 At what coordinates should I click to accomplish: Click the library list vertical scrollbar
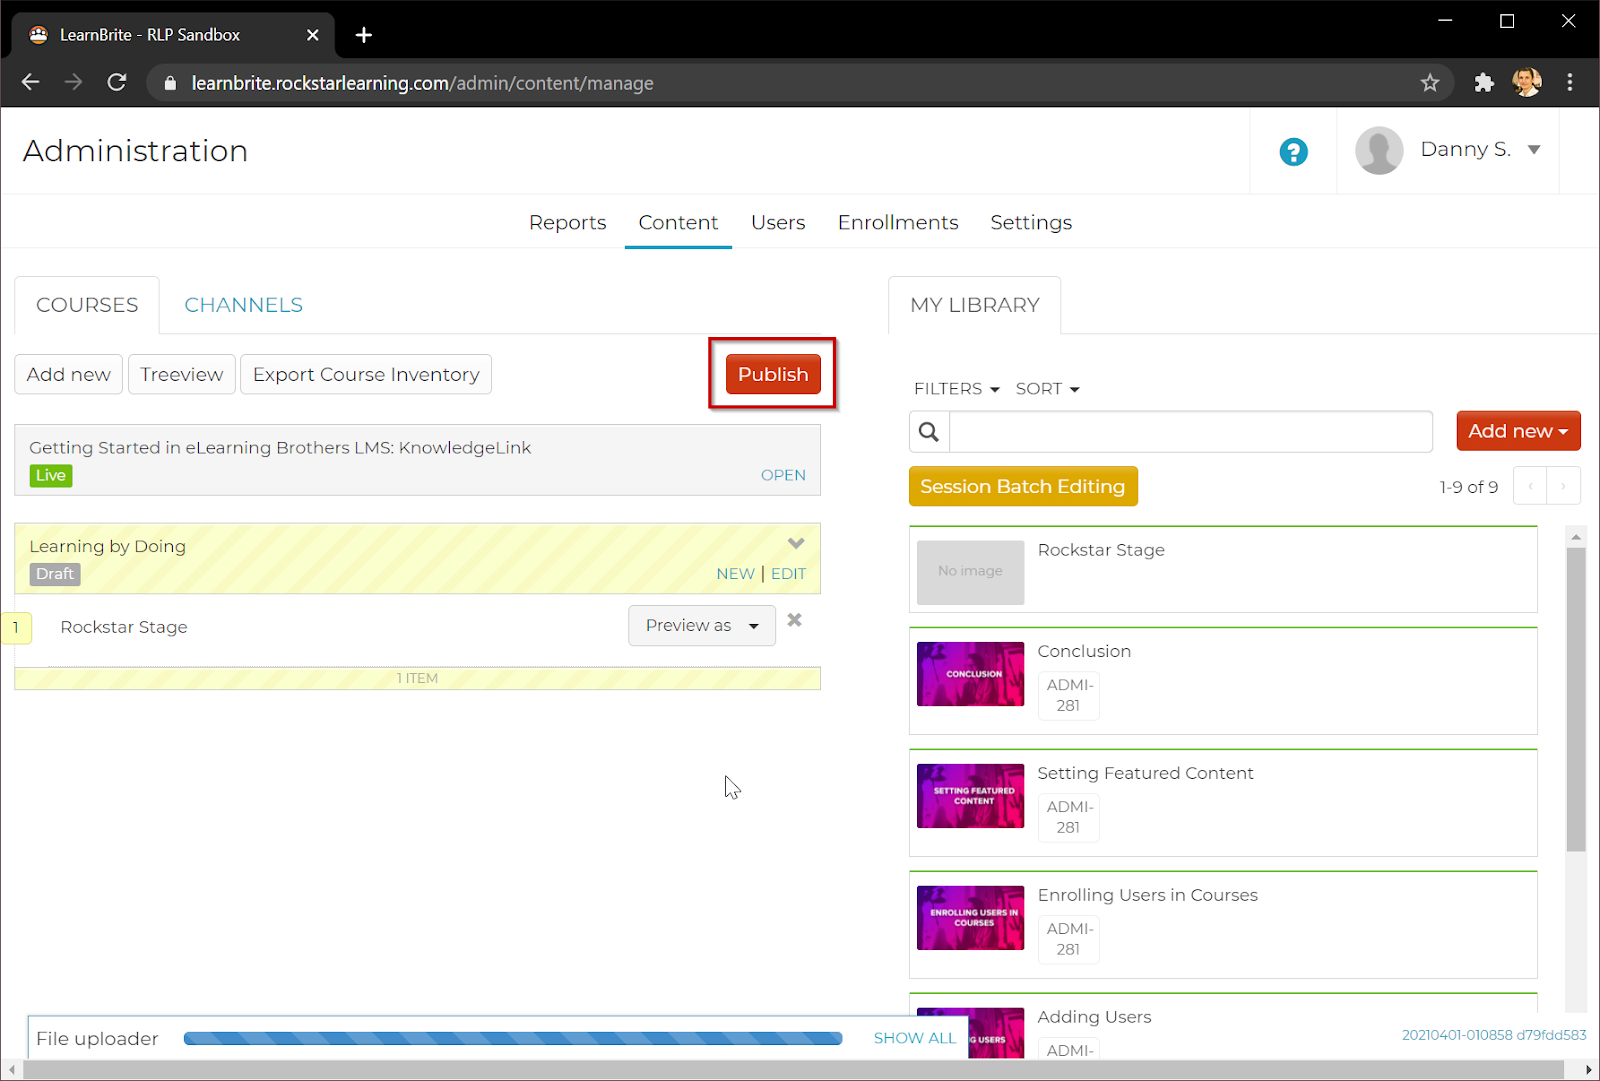pyautogui.click(x=1576, y=700)
